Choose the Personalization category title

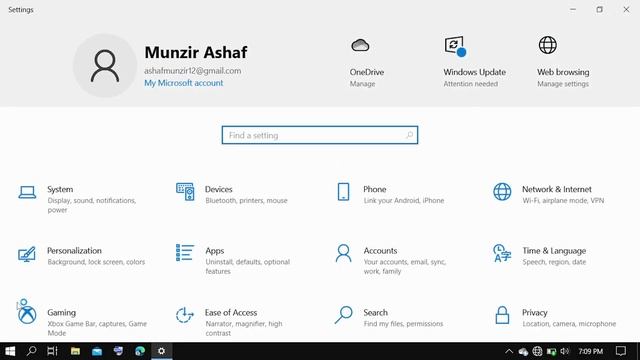pyautogui.click(x=74, y=251)
